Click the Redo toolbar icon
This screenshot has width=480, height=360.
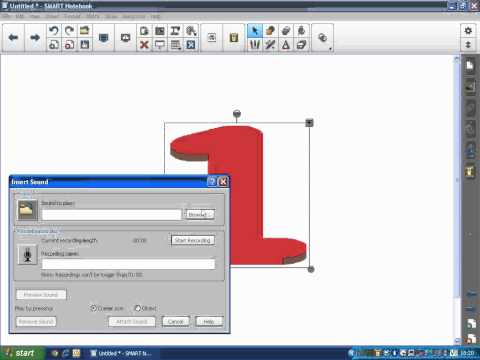[69, 31]
